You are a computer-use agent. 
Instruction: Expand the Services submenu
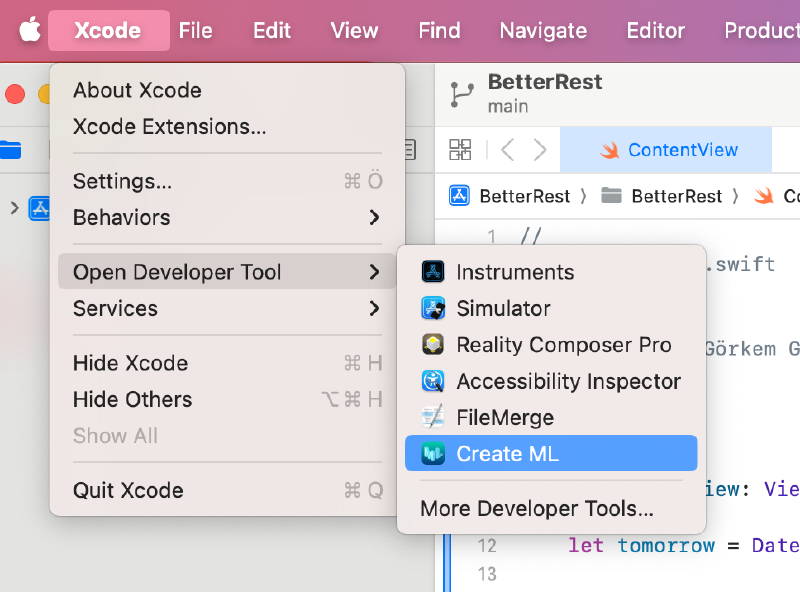pyautogui.click(x=227, y=308)
